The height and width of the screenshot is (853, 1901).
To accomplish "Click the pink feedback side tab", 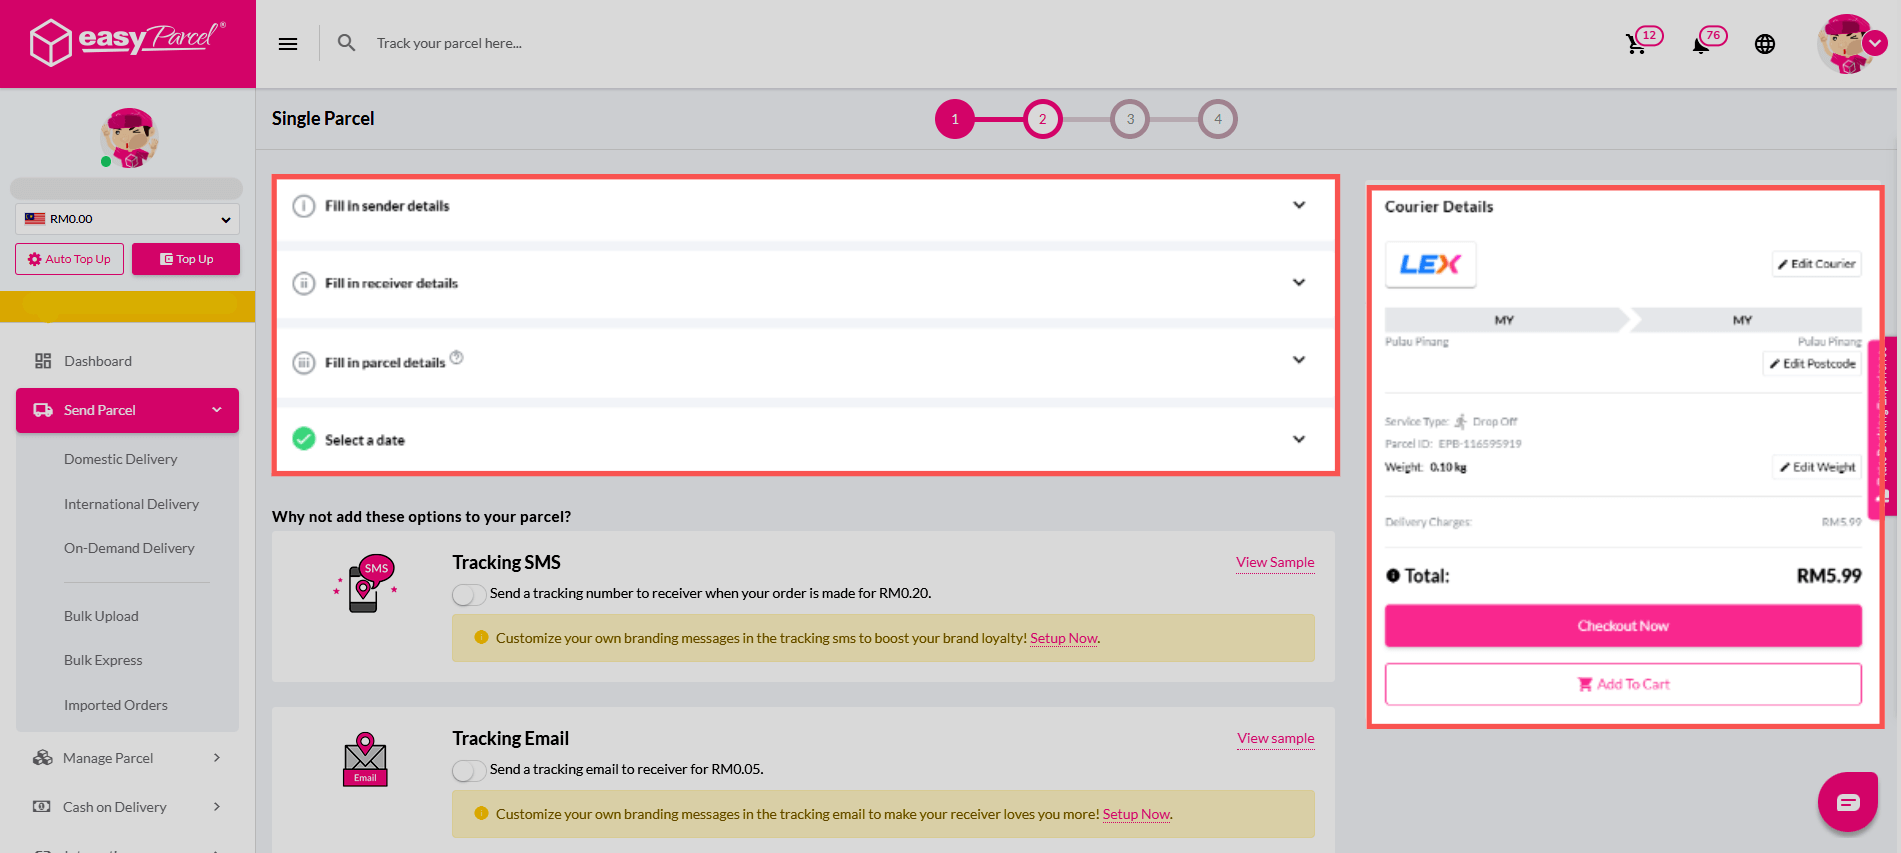I will click(x=1882, y=427).
